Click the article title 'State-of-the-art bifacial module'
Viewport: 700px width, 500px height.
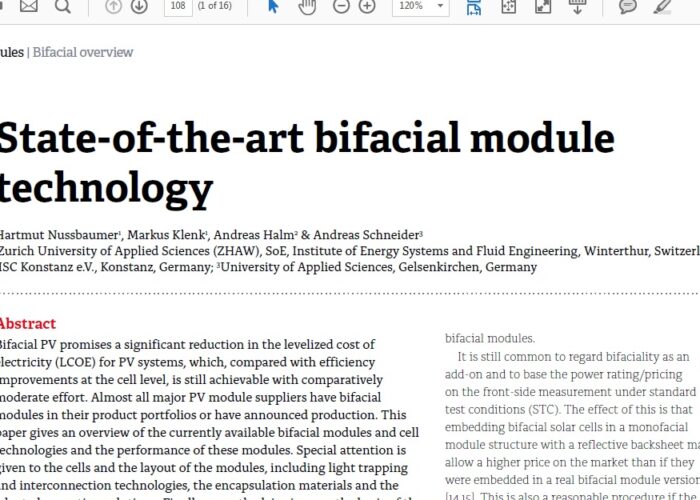[307, 138]
